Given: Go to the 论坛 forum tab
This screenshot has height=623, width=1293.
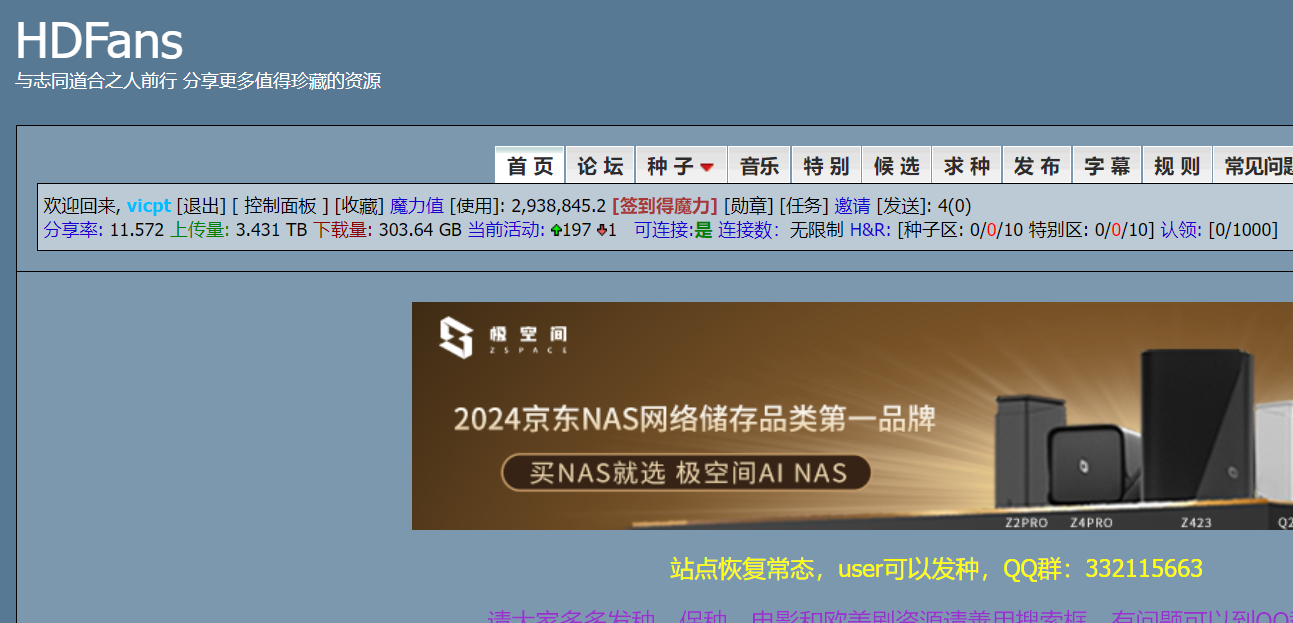Looking at the screenshot, I should pyautogui.click(x=600, y=166).
